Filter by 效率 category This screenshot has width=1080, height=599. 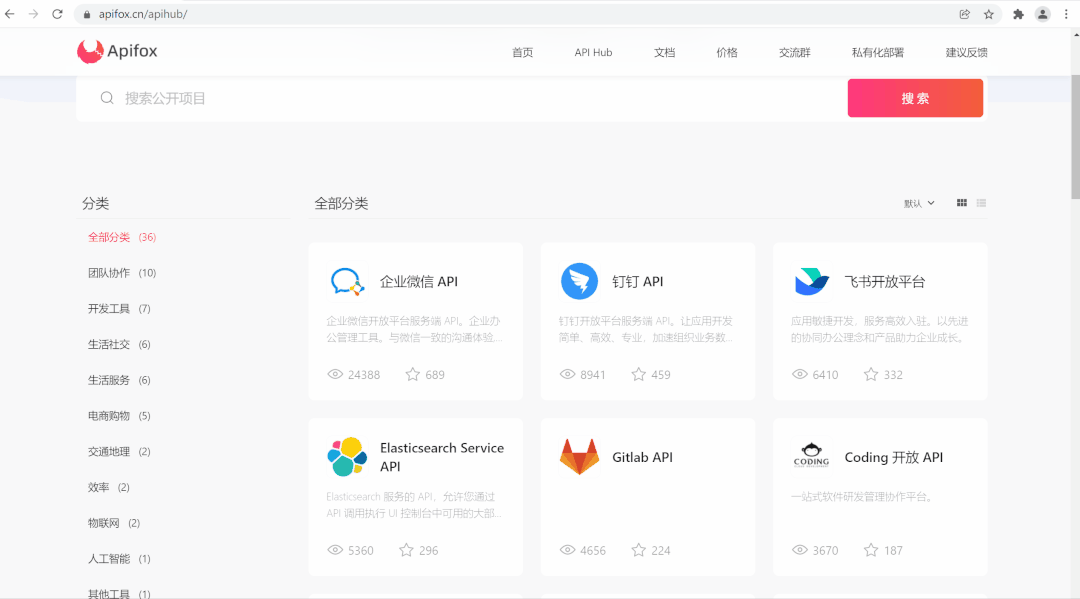click(x=109, y=487)
